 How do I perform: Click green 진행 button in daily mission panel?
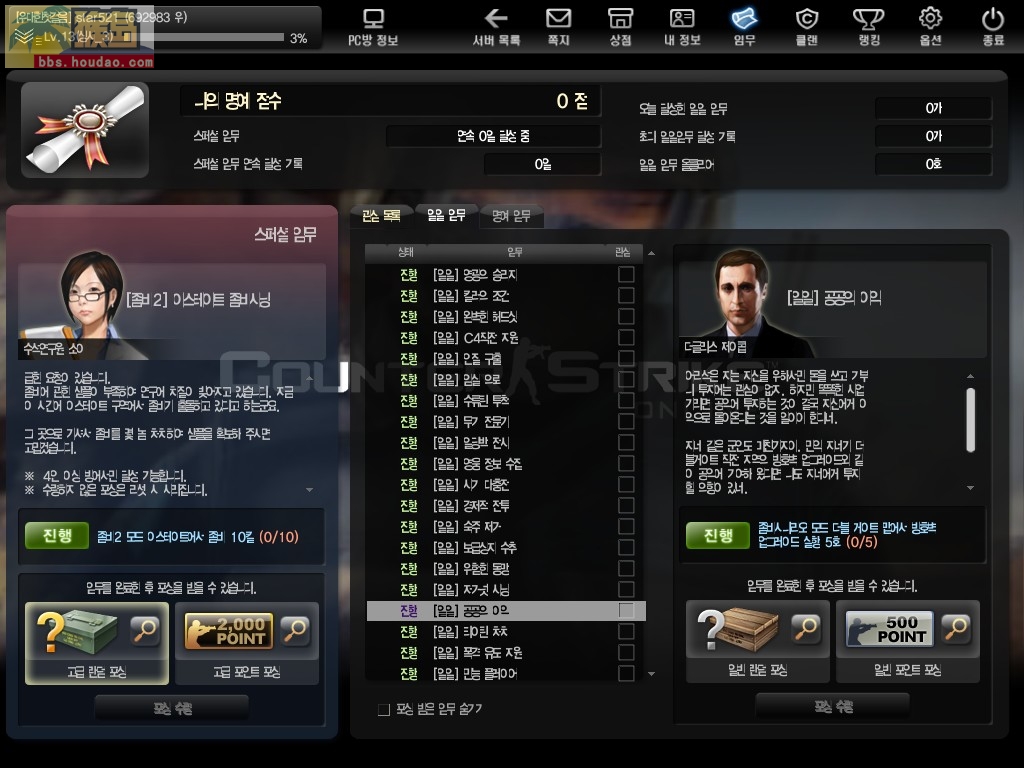[x=718, y=536]
